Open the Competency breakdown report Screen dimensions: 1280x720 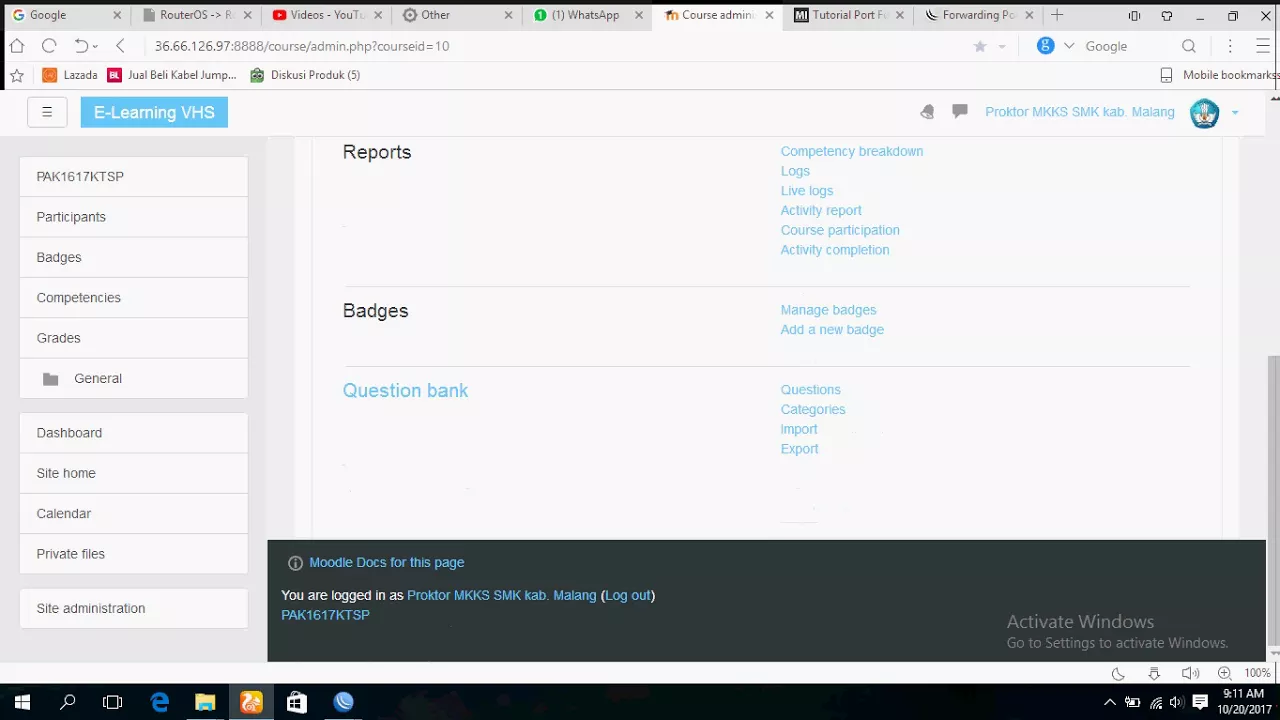(x=852, y=151)
